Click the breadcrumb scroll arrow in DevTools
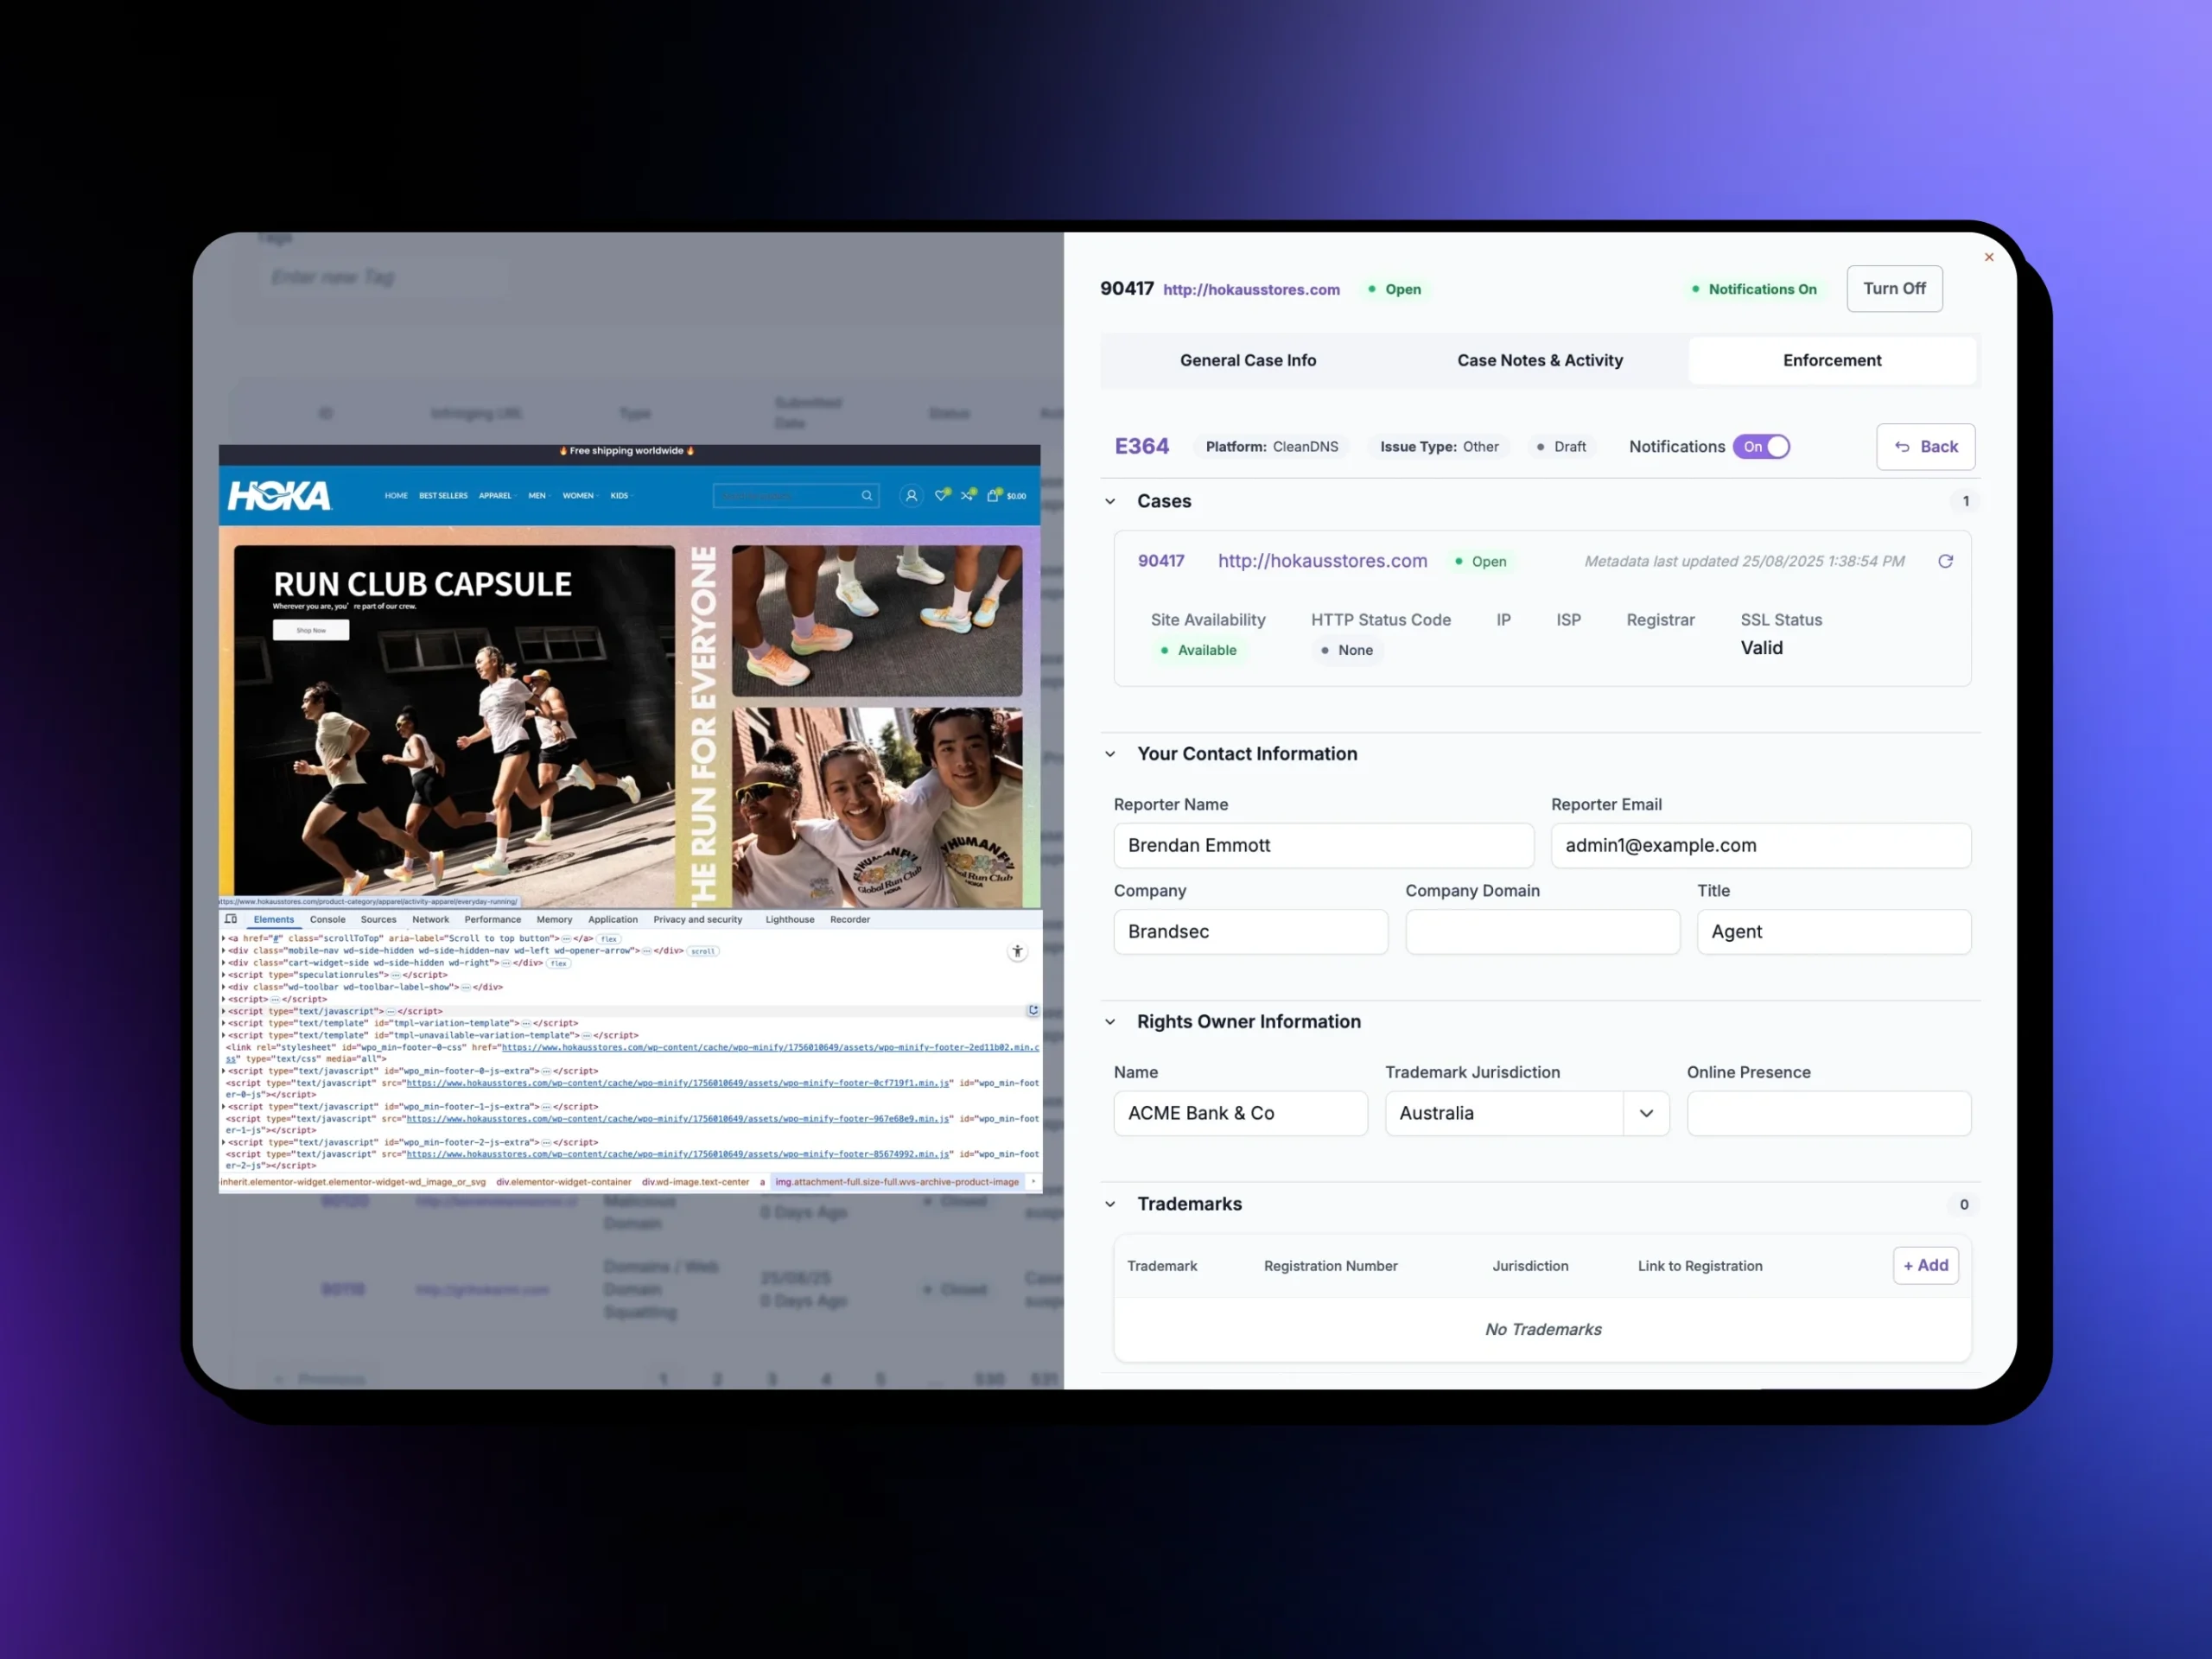This screenshot has width=2212, height=1659. click(1033, 1182)
